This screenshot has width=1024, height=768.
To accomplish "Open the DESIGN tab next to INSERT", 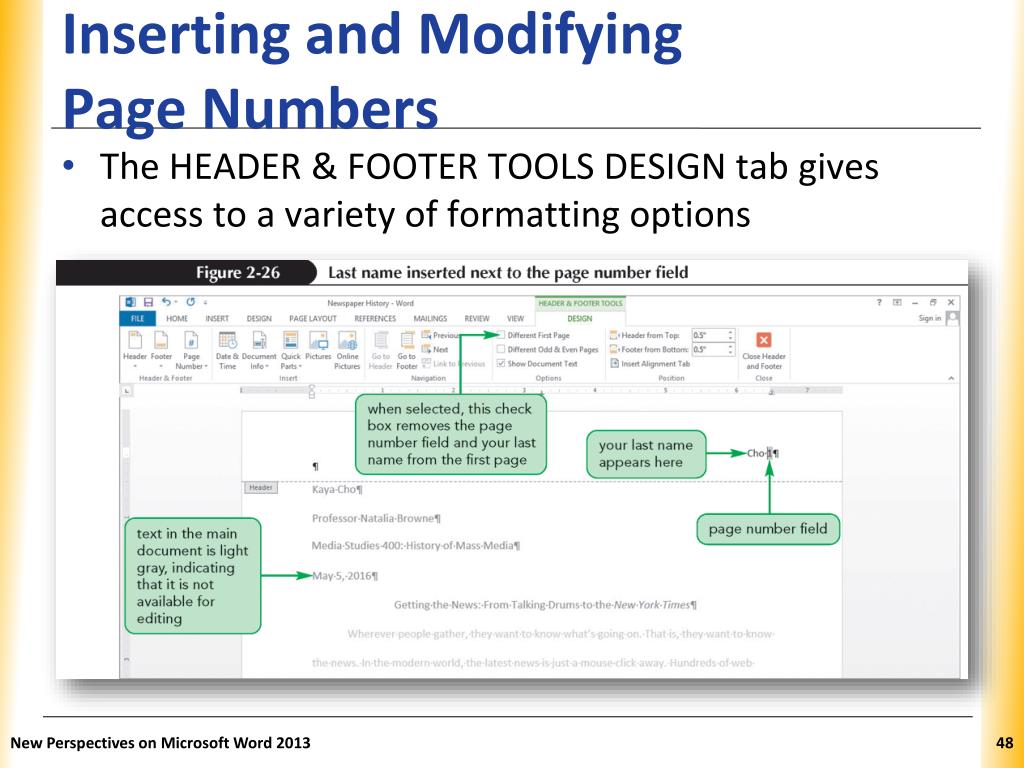I will click(x=259, y=319).
